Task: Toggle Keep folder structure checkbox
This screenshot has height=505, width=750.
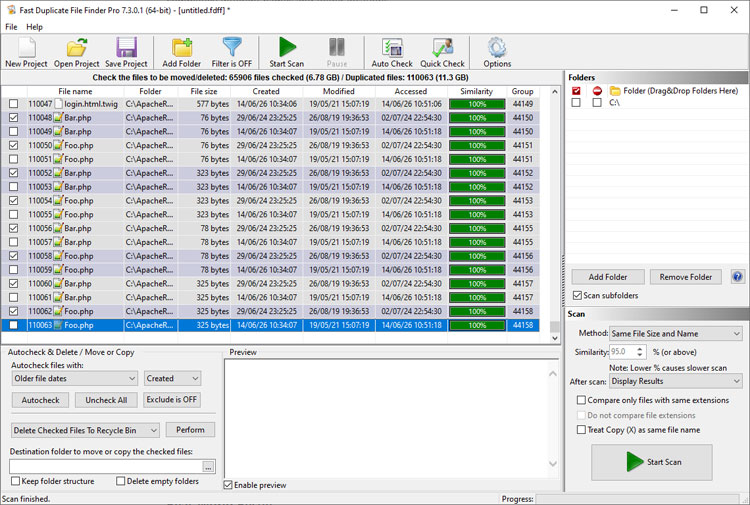Action: tap(15, 481)
